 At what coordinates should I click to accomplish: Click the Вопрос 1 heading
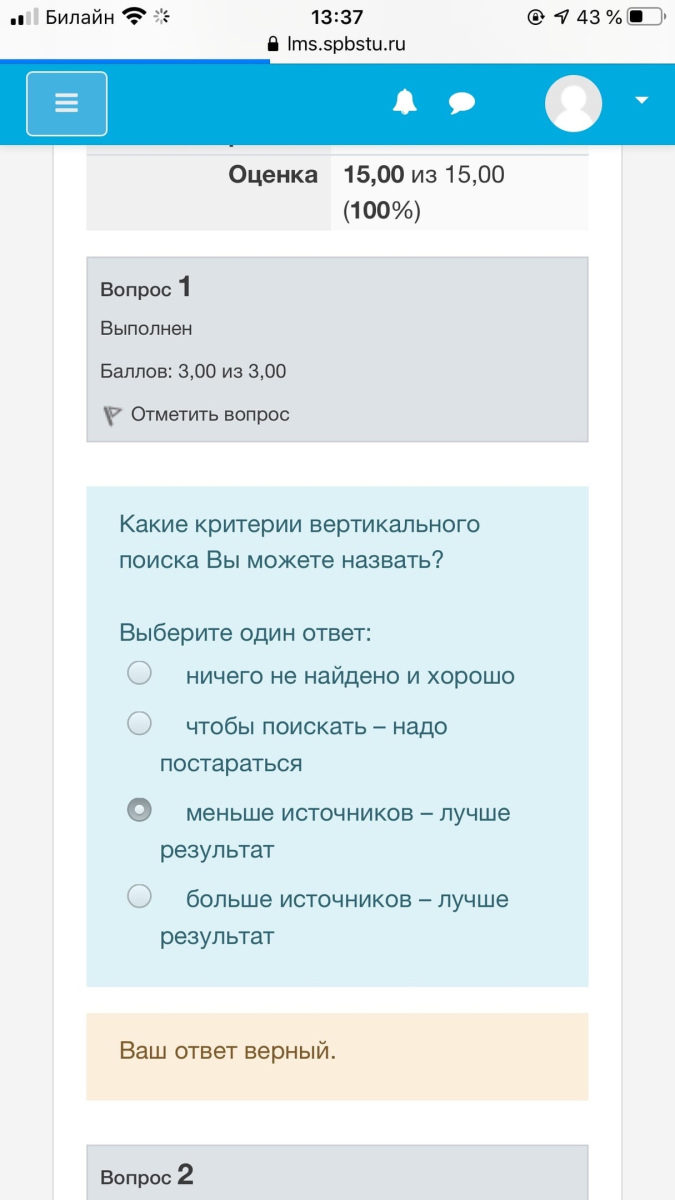146,288
